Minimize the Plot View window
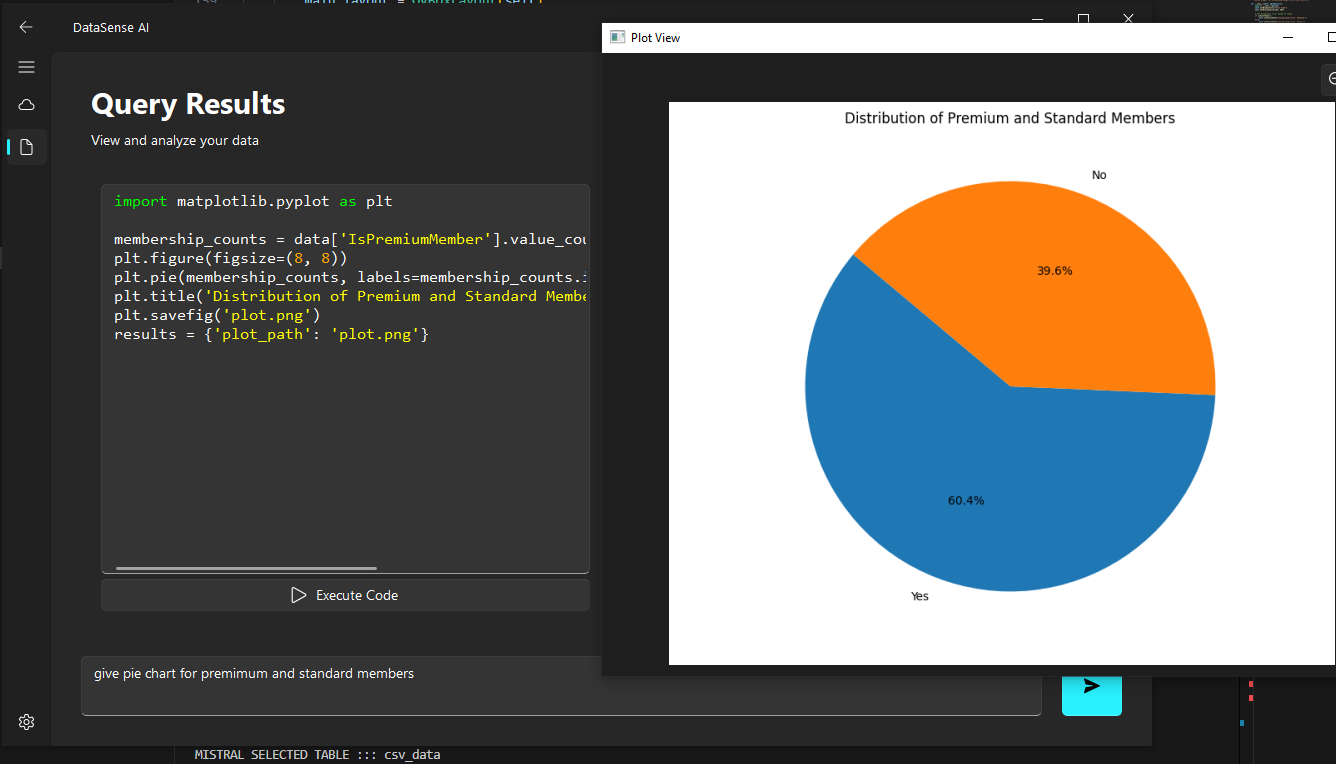The width and height of the screenshot is (1336, 764). click(x=1288, y=38)
